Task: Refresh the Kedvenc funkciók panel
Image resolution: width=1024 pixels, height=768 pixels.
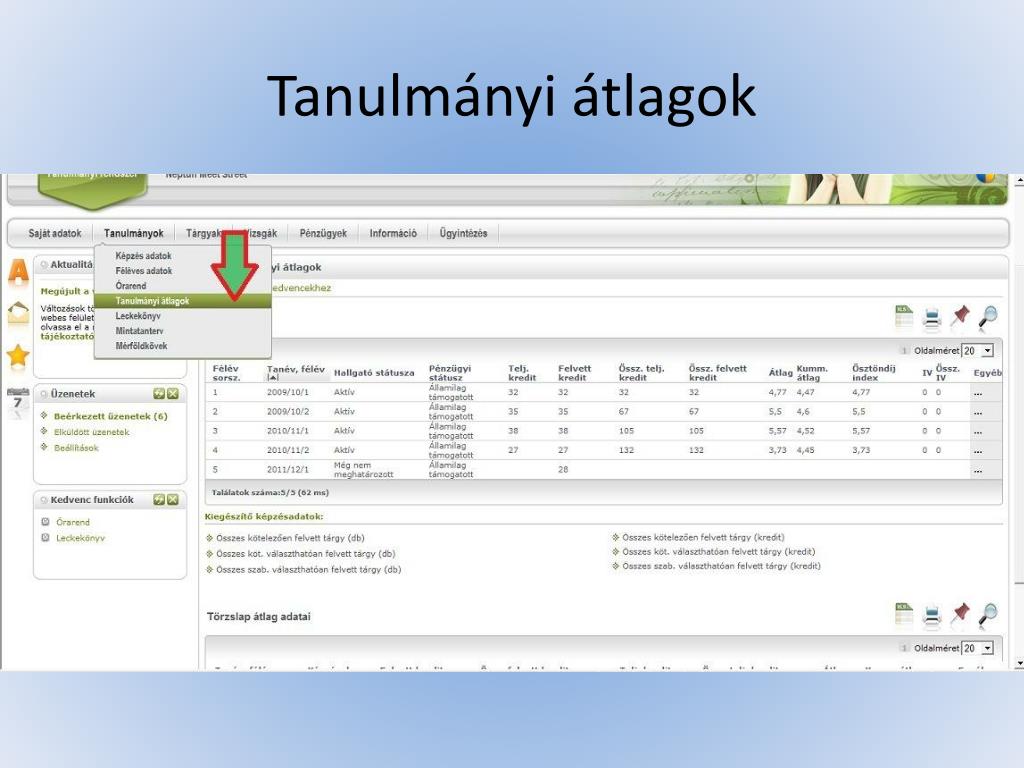Action: pyautogui.click(x=159, y=499)
